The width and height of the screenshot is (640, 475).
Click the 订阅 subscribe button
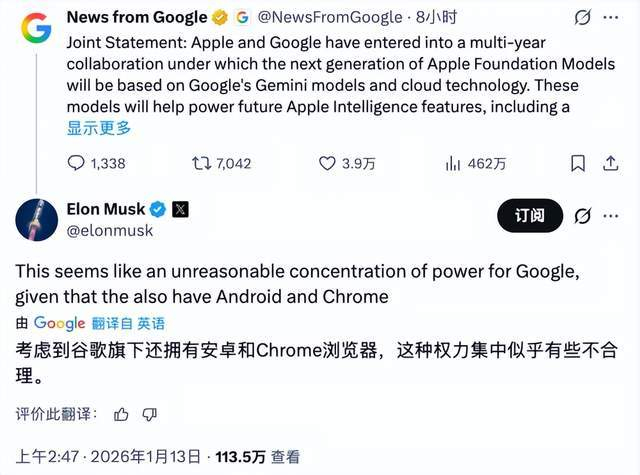pyautogui.click(x=530, y=215)
